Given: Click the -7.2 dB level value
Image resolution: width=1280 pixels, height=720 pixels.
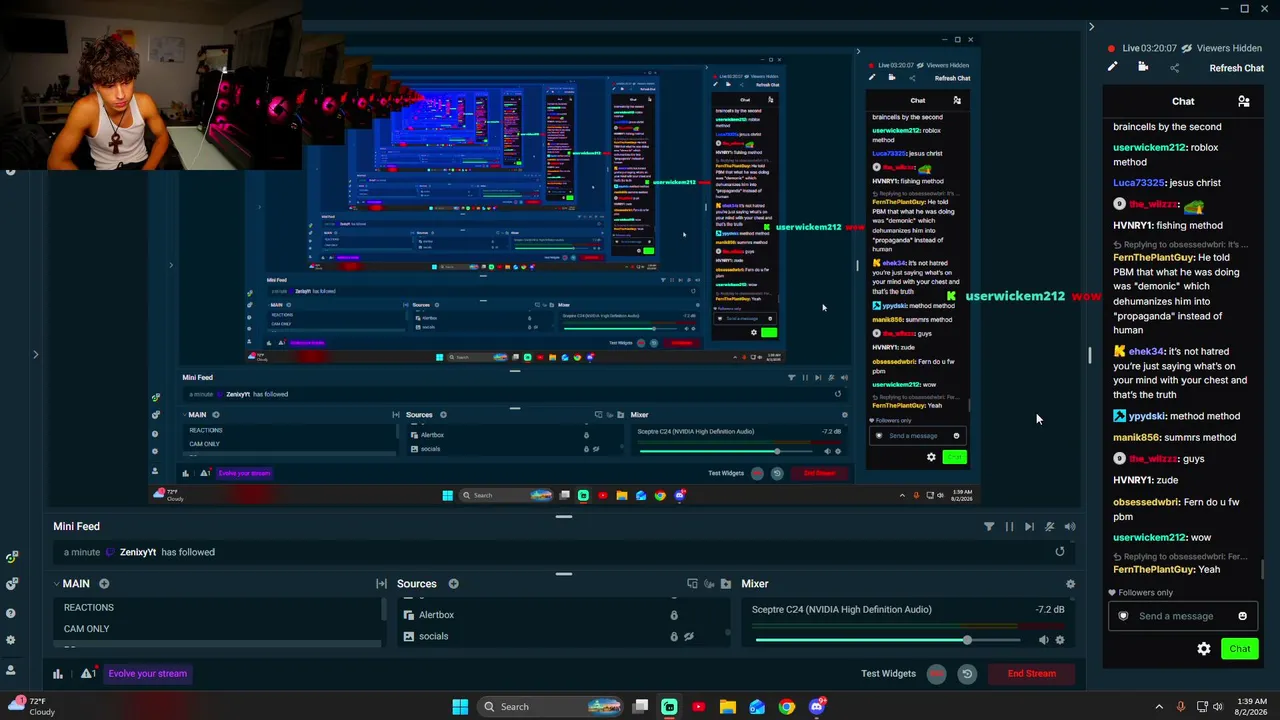Looking at the screenshot, I should pyautogui.click(x=1050, y=609).
